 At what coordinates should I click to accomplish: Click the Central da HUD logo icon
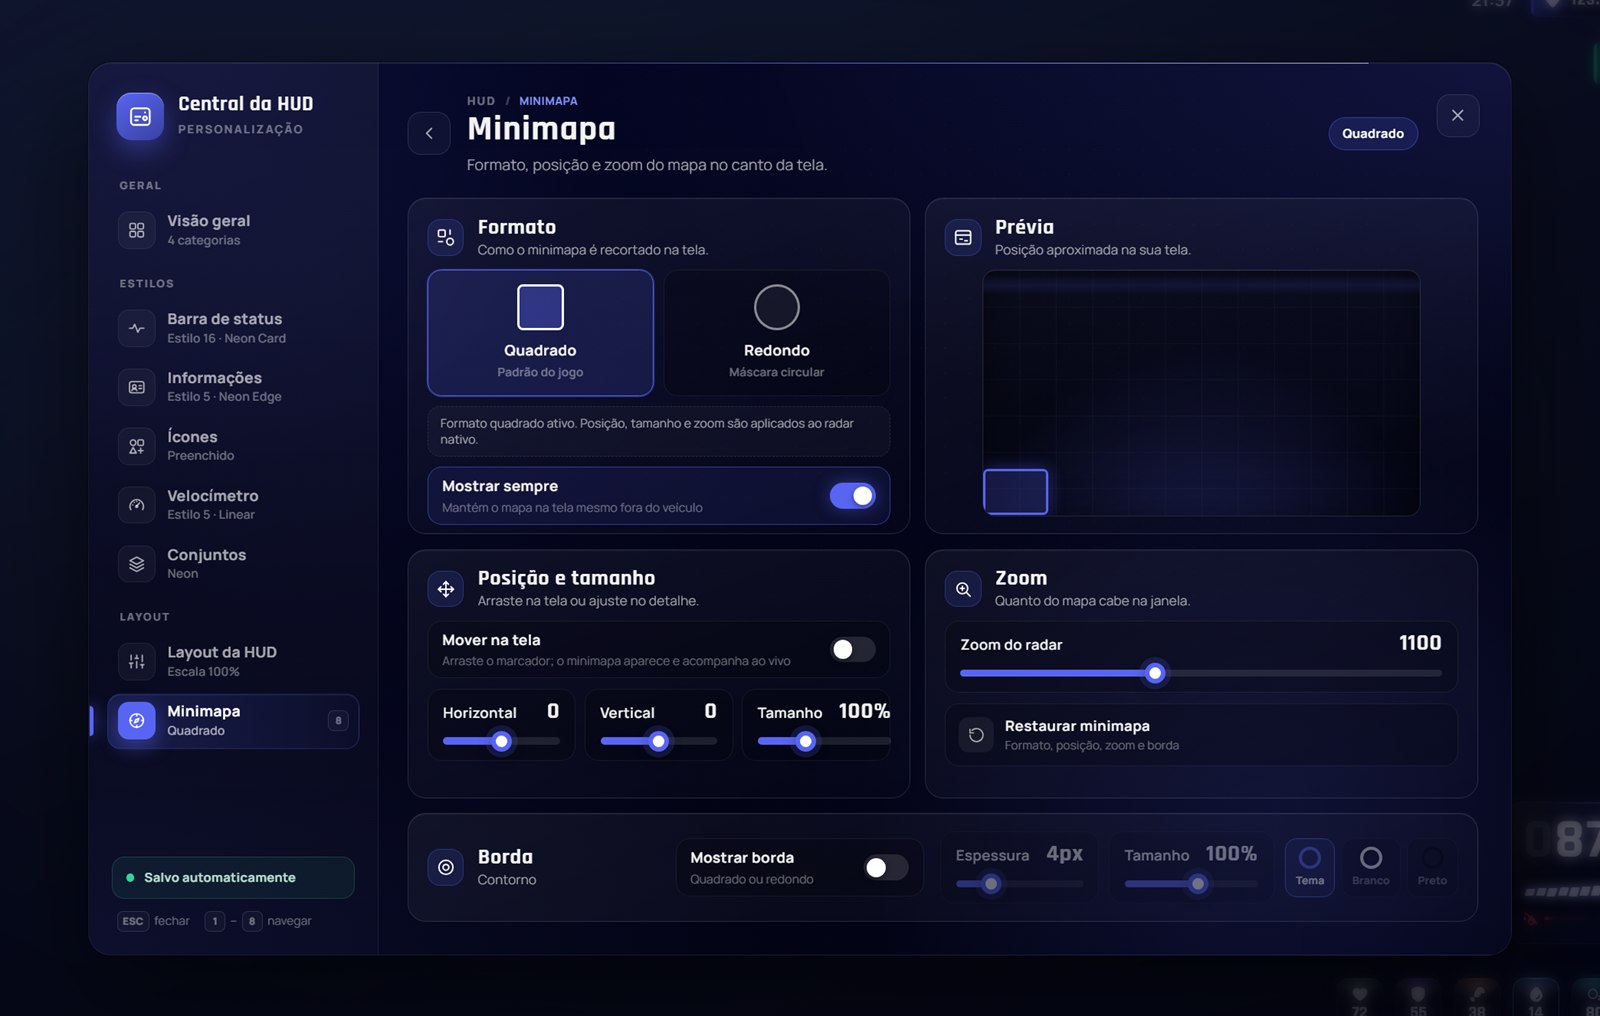pyautogui.click(x=140, y=117)
